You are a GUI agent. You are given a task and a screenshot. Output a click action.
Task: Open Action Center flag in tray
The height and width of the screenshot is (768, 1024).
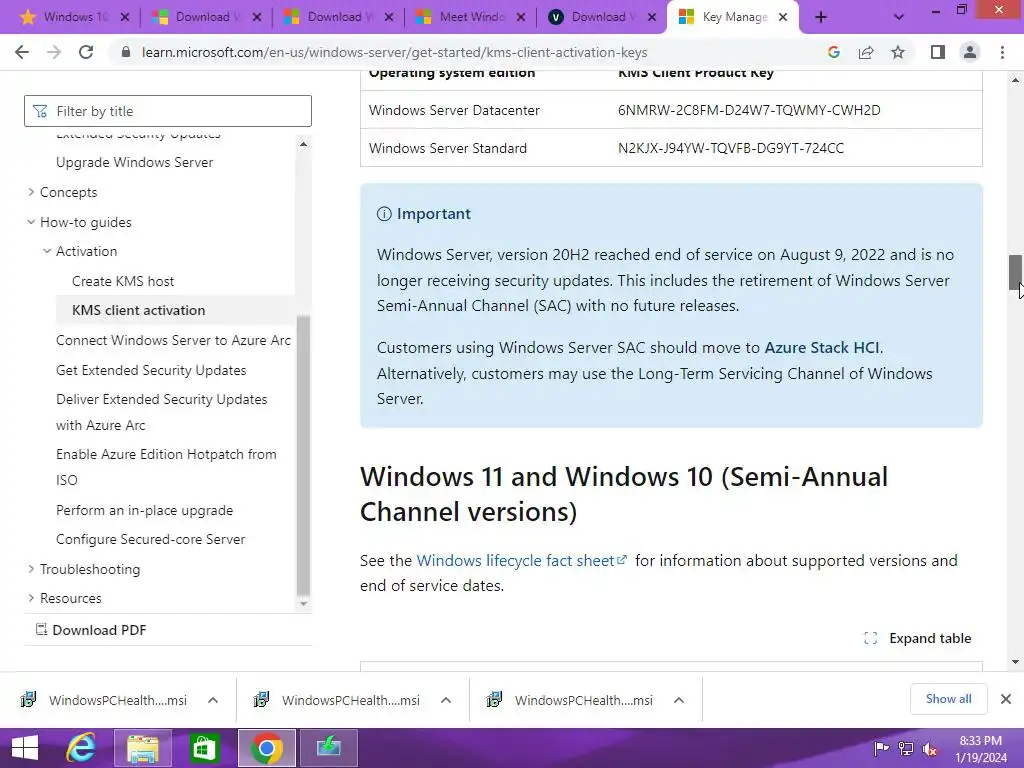(x=881, y=748)
